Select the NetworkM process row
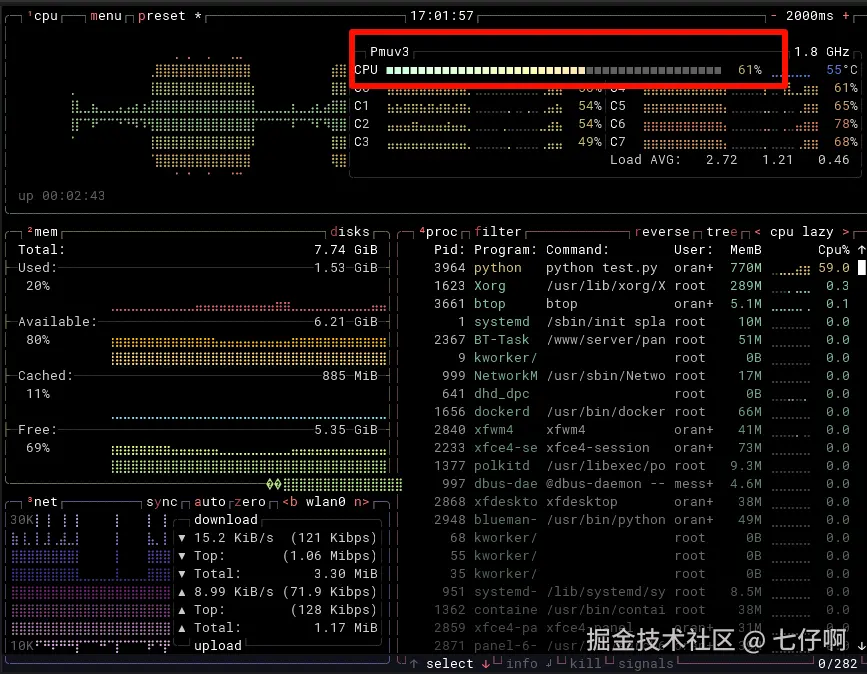Viewport: 867px width, 674px height. [641, 376]
